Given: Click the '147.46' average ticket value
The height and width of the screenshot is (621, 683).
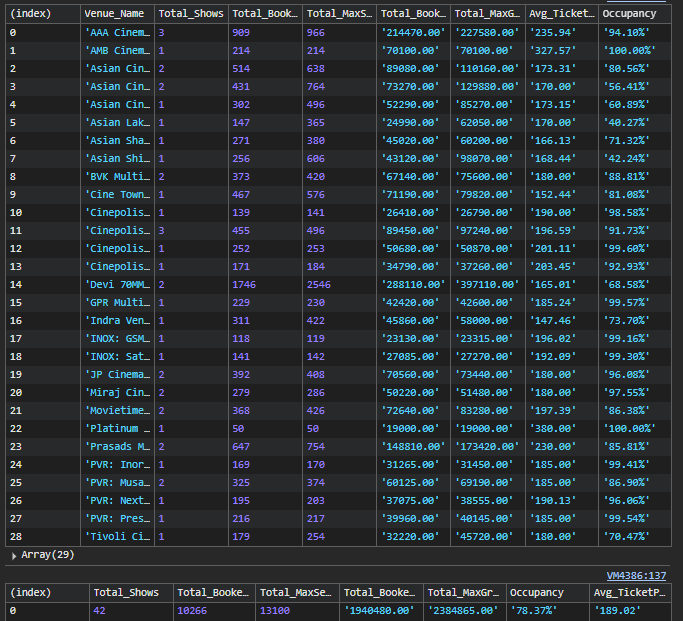Looking at the screenshot, I should [x=553, y=321].
